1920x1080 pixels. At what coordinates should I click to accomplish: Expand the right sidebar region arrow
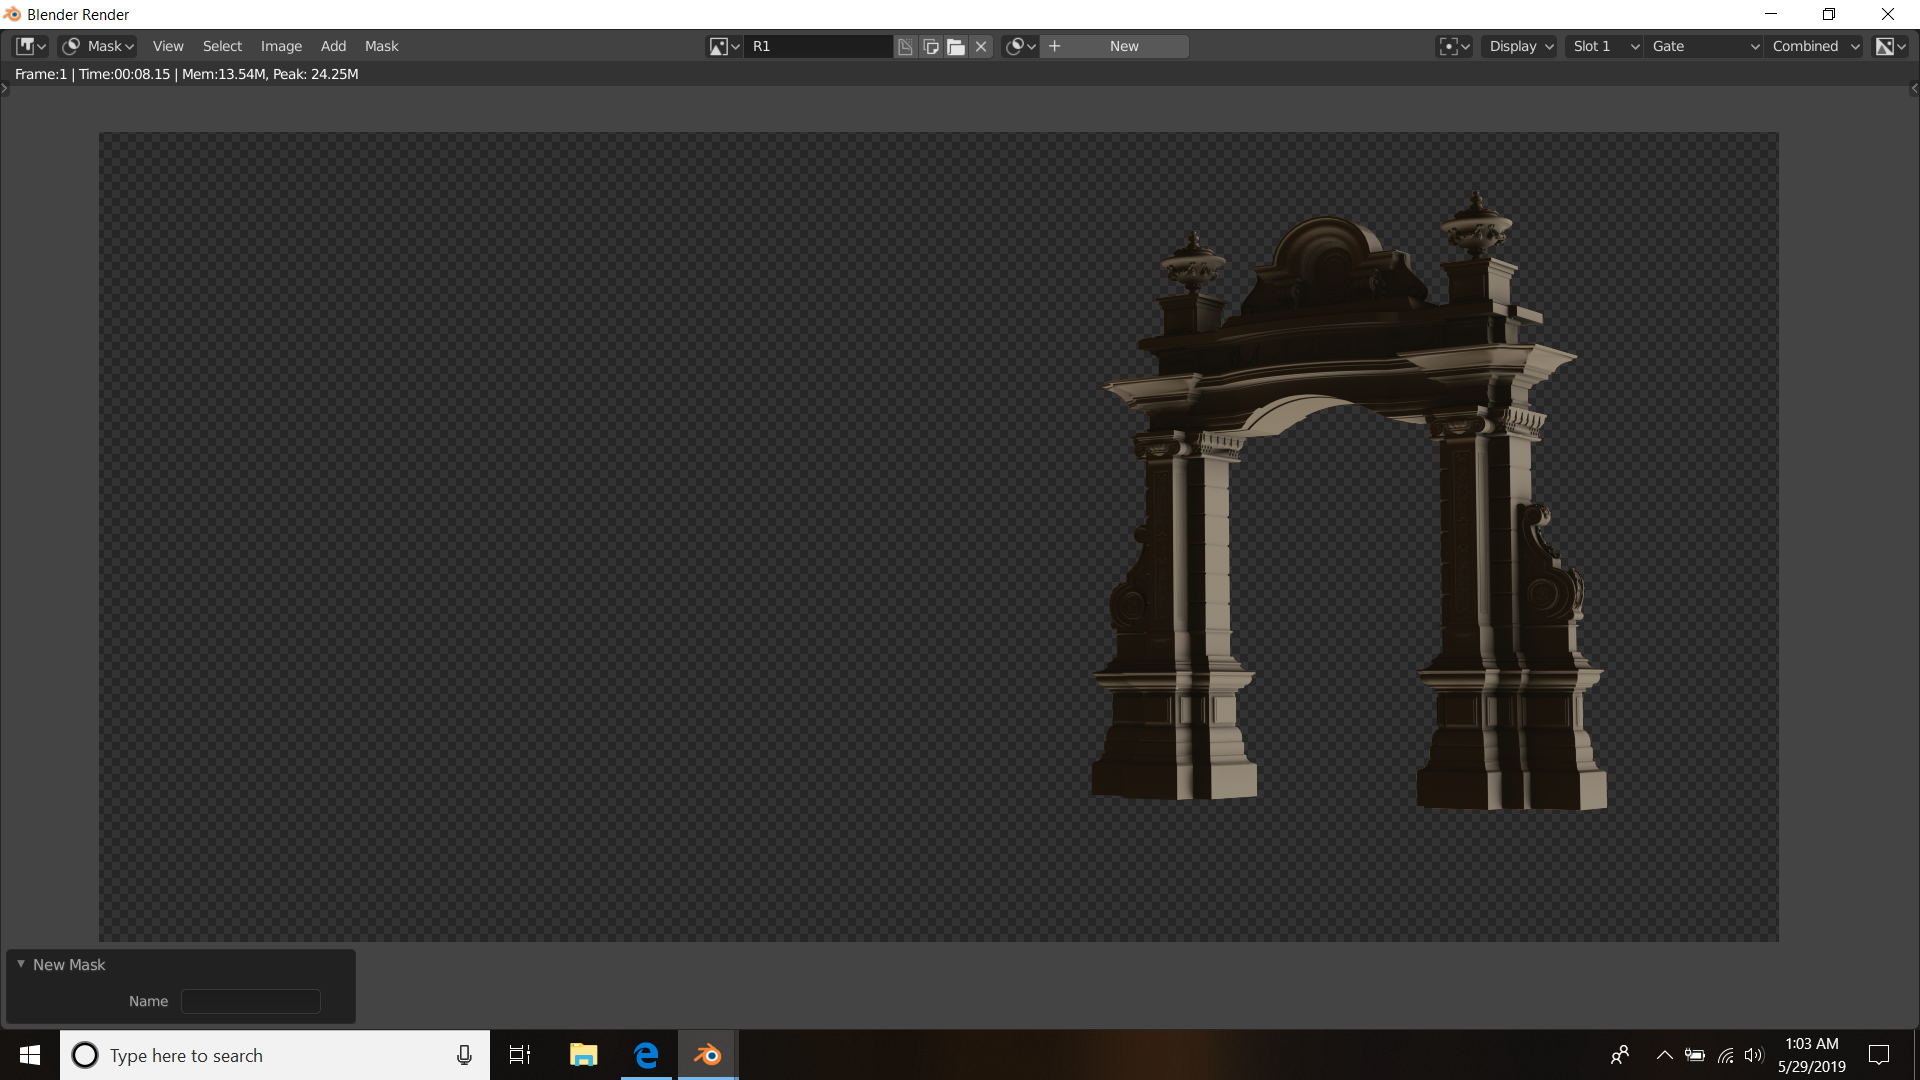tap(1914, 89)
